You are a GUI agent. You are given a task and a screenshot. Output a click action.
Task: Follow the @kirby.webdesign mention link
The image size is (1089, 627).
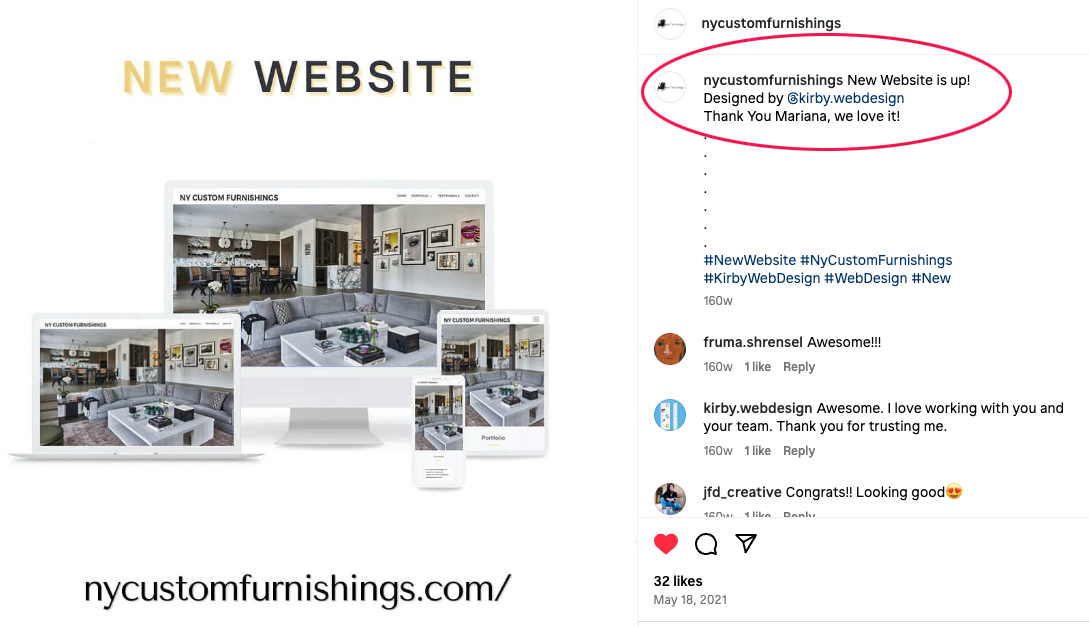[x=845, y=98]
